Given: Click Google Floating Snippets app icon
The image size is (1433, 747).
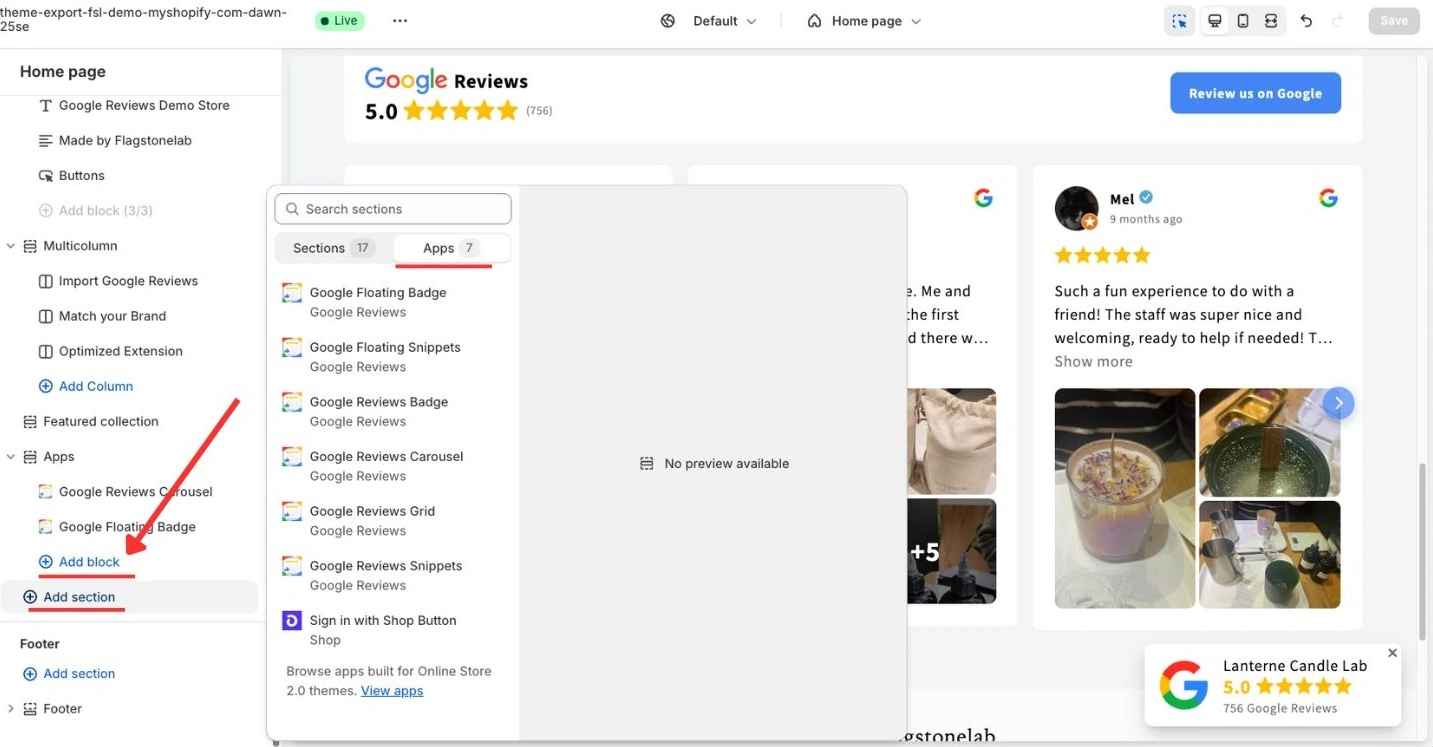Looking at the screenshot, I should point(292,348).
